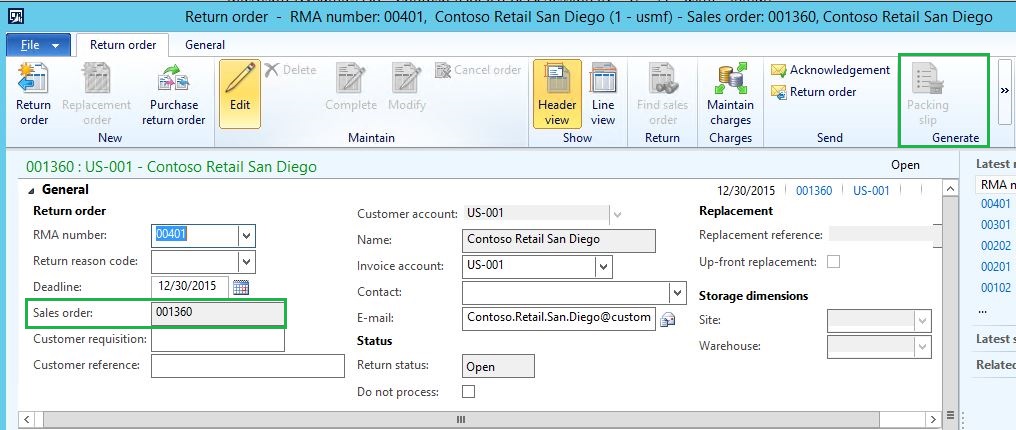Select RMA 00301 in Latest list
This screenshot has height=430, width=1016.
pos(995,225)
